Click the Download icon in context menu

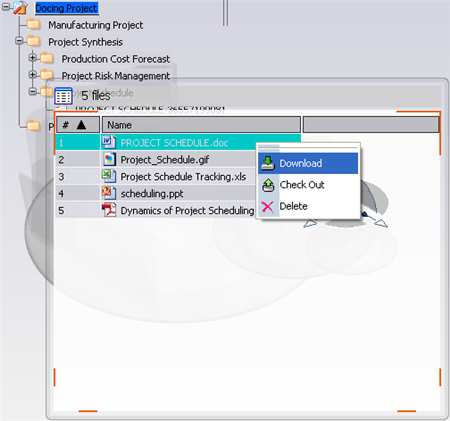click(x=268, y=163)
